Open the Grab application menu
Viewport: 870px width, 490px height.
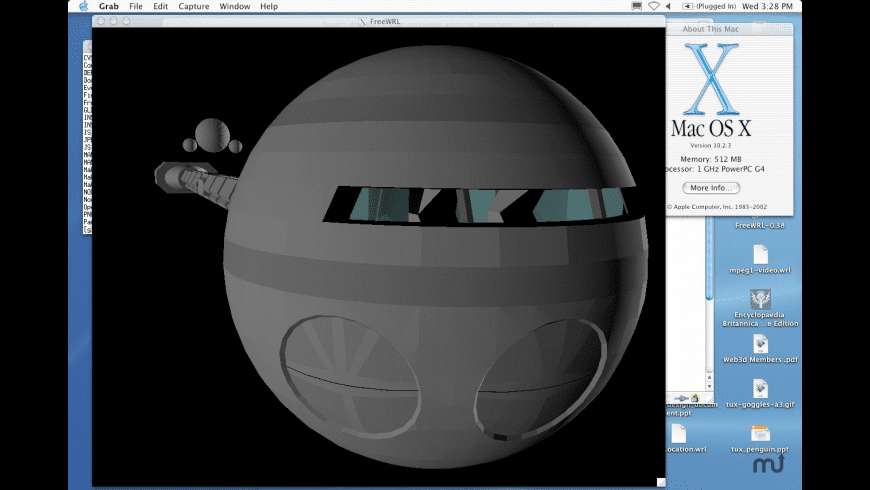108,6
